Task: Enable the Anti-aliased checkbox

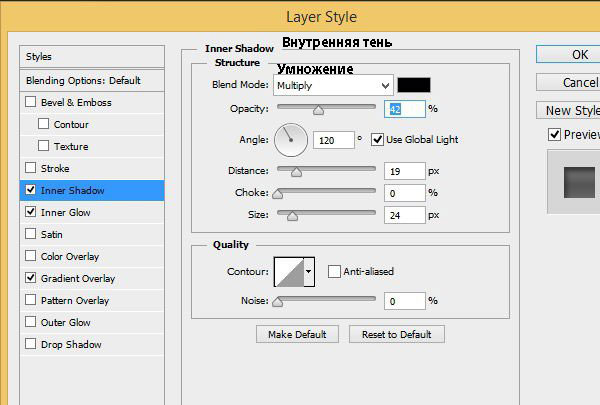Action: (x=334, y=271)
